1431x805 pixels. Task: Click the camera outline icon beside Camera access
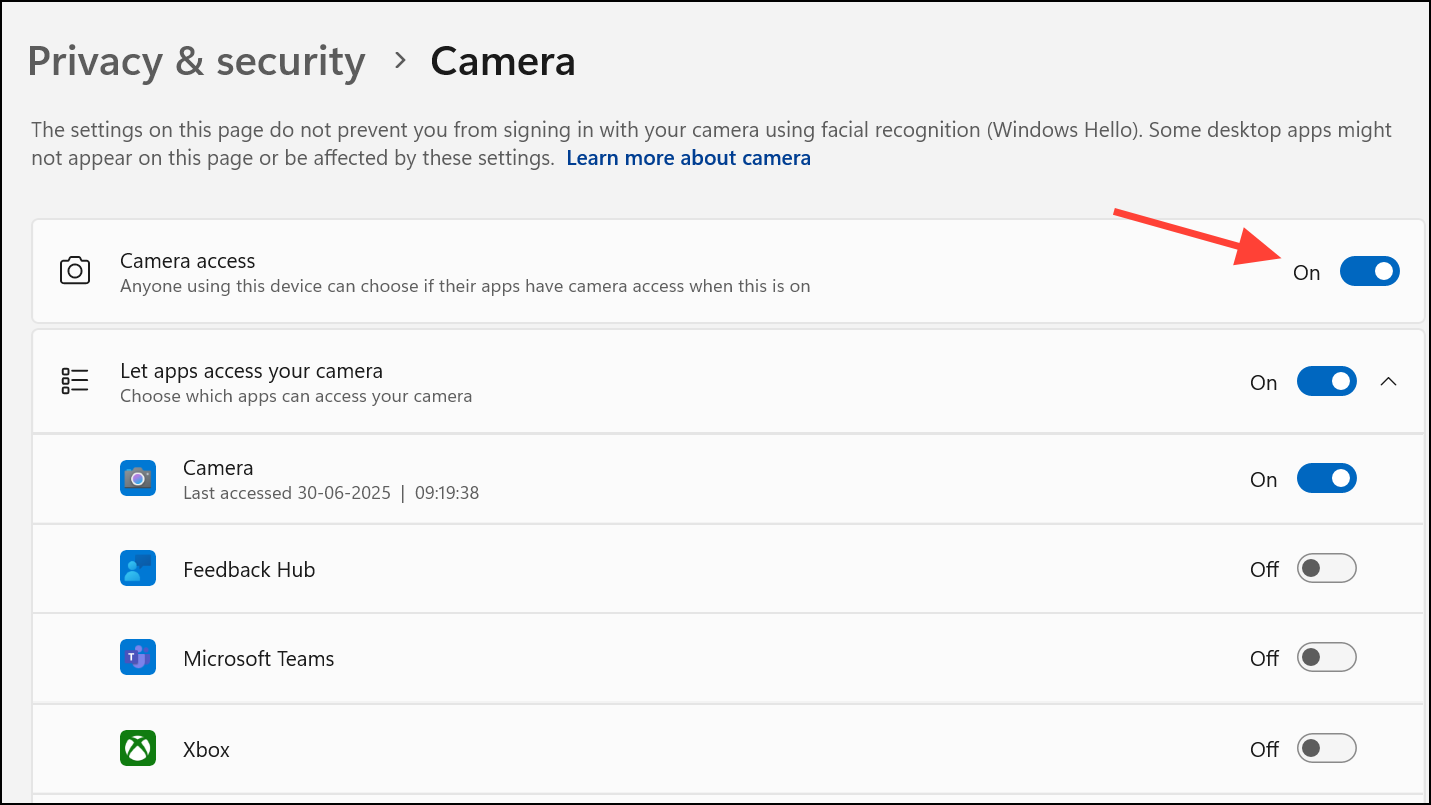click(x=75, y=270)
